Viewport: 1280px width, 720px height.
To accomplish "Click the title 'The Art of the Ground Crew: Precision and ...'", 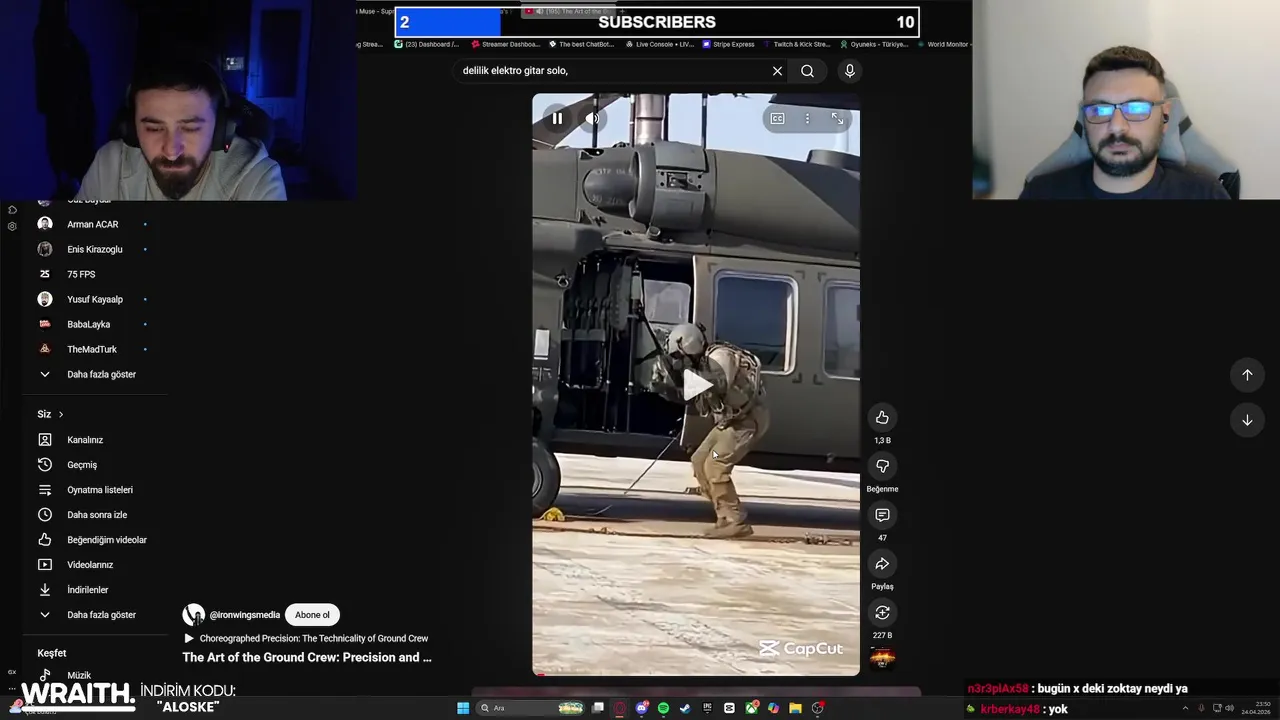I will pos(307,657).
